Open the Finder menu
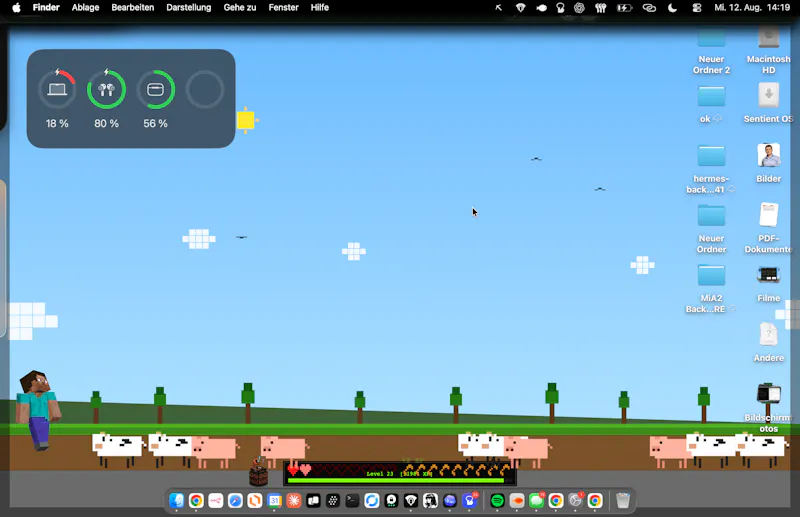The width and height of the screenshot is (800, 517). (46, 8)
